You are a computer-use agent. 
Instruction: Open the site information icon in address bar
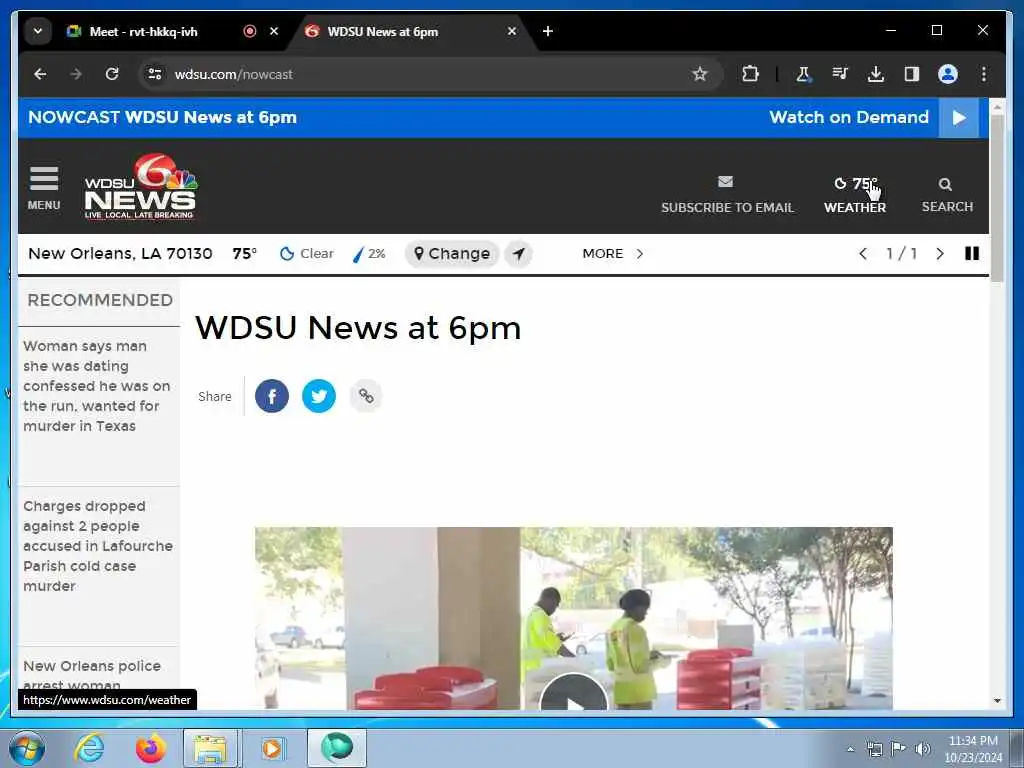pos(155,74)
